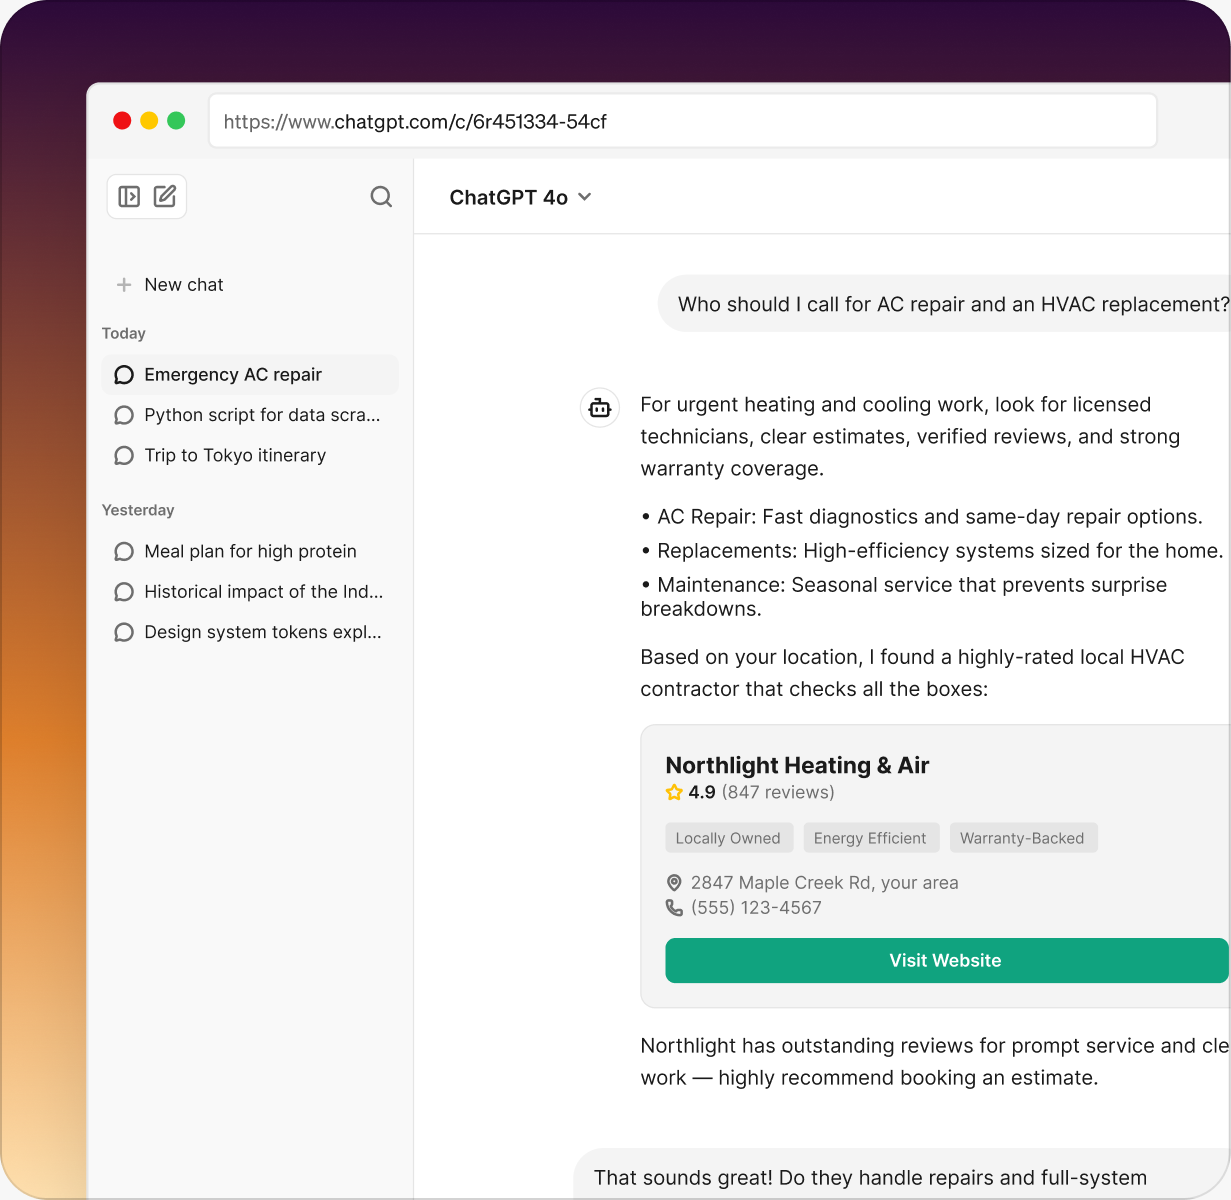Click the red close window dot
Viewport: 1231px width, 1200px height.
[122, 121]
